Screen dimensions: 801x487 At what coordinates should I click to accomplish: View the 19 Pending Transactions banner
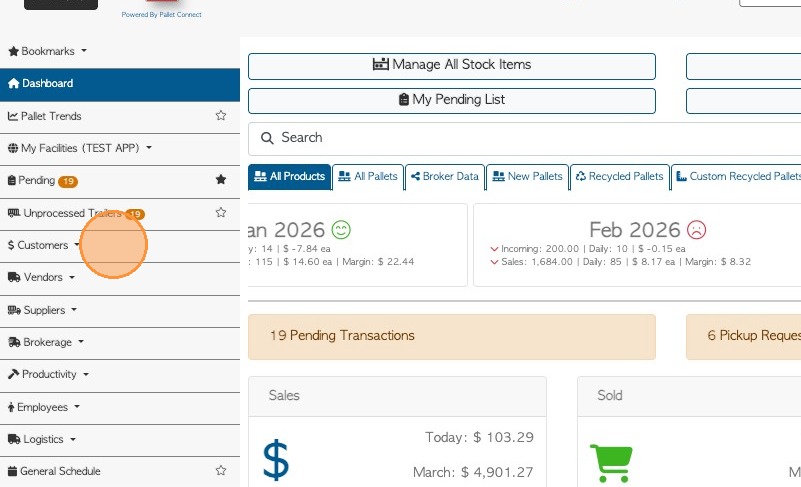452,336
